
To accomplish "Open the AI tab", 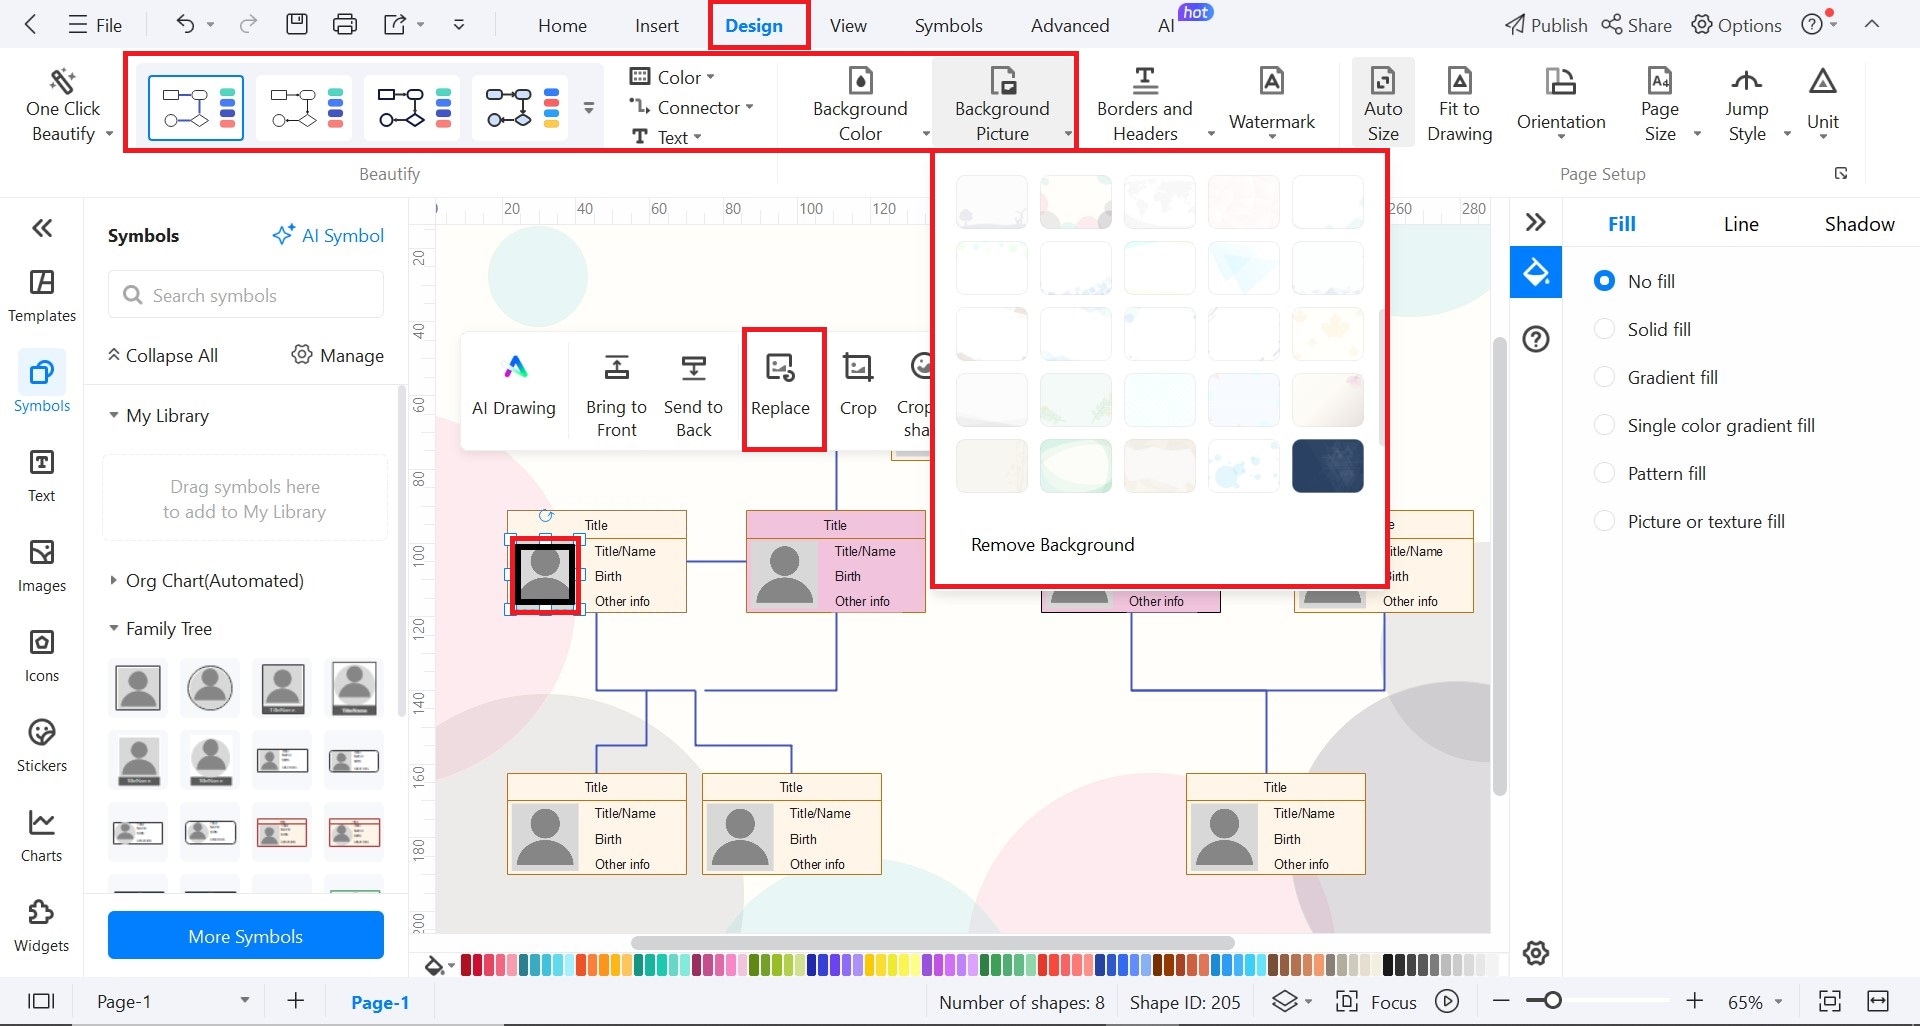I will point(1167,25).
